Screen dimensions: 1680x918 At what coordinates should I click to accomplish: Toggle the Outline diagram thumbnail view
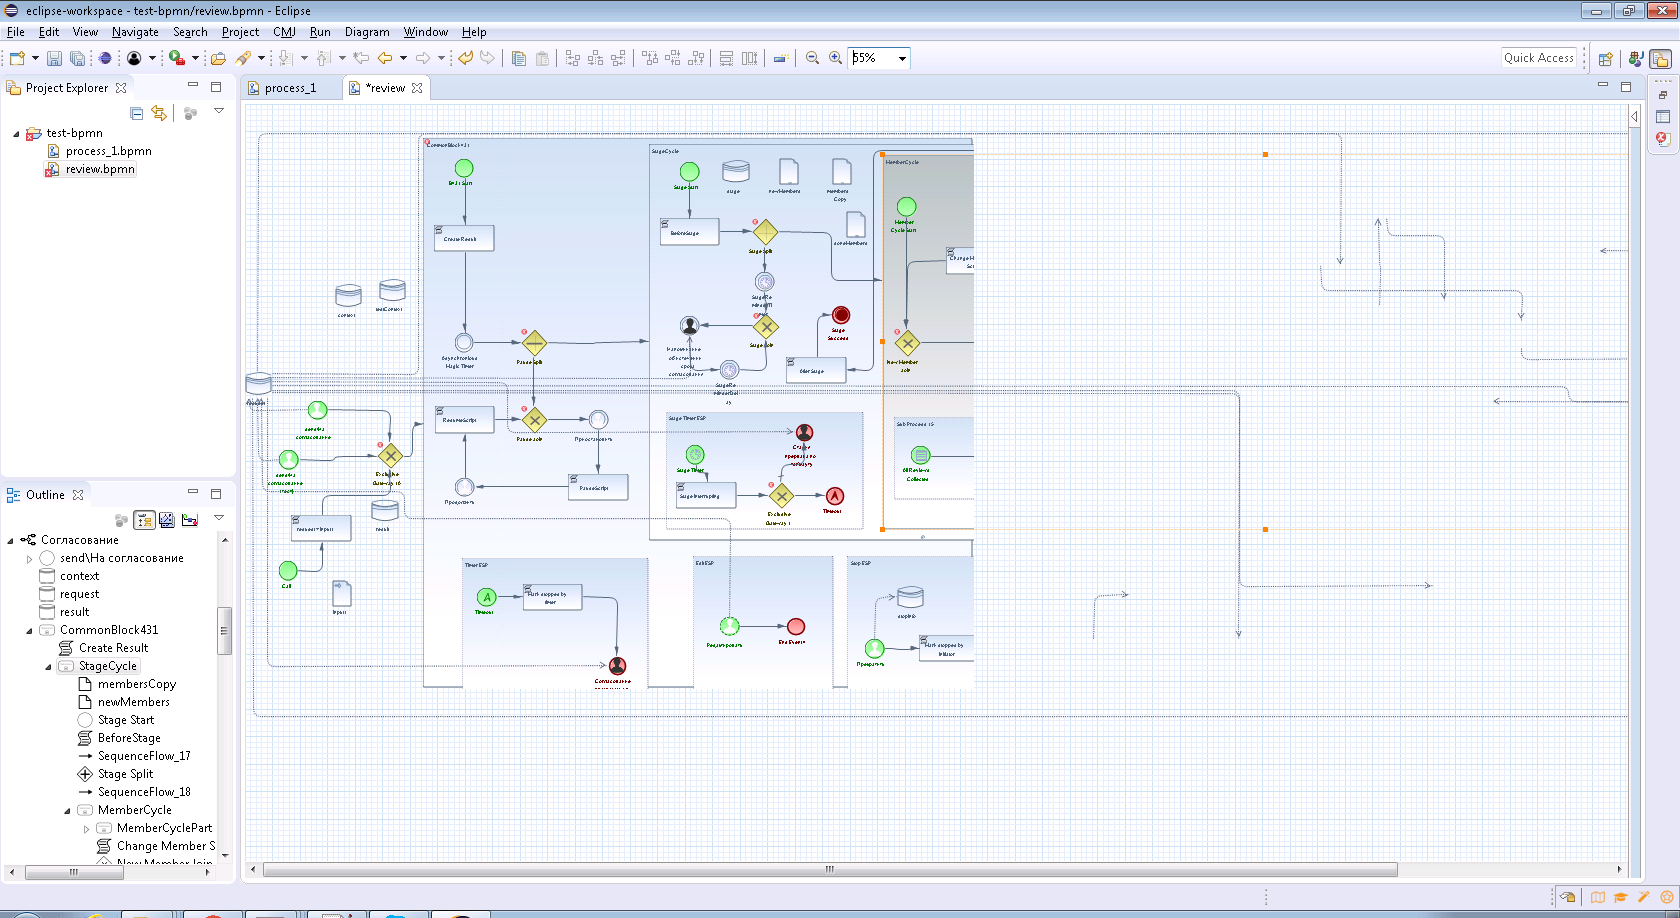tap(167, 519)
